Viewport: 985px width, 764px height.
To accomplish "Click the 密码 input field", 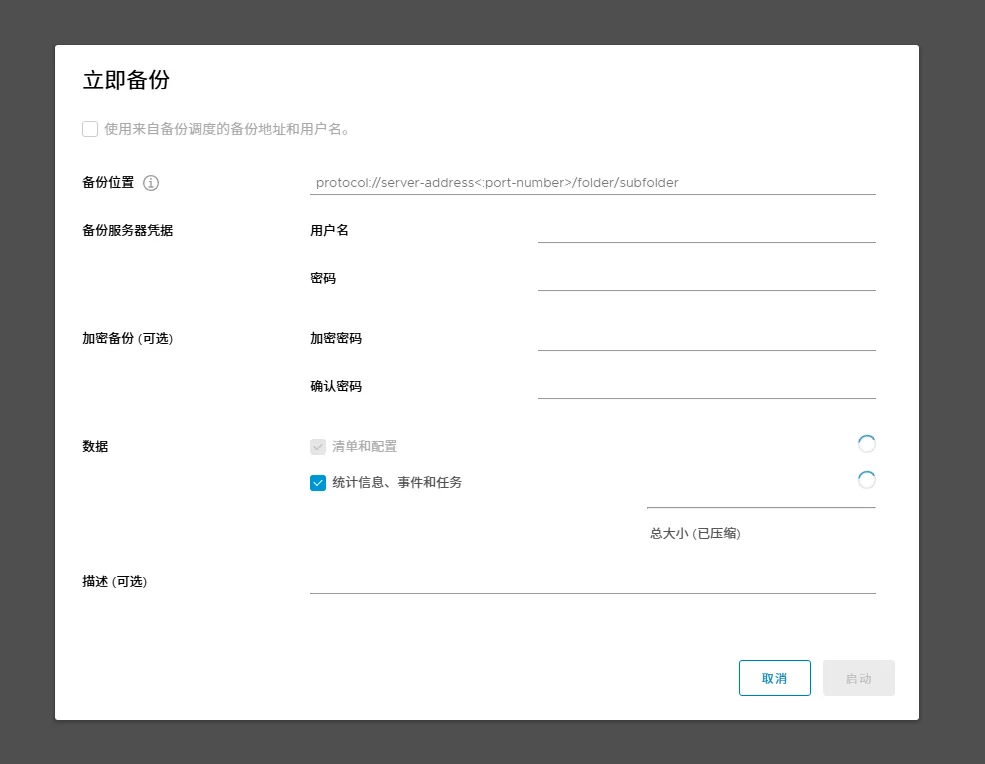I will point(707,278).
